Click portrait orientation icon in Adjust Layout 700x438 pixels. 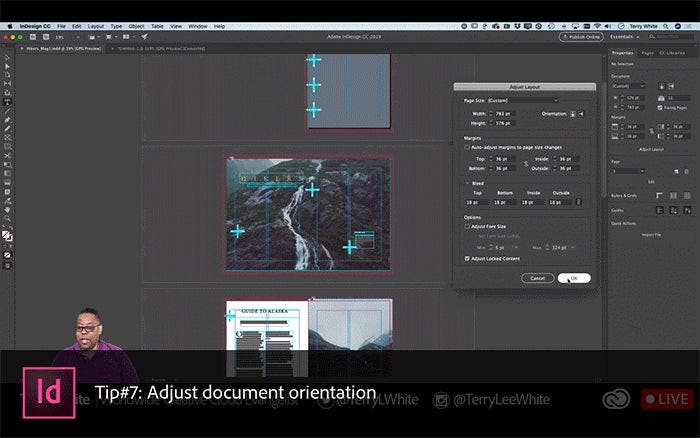(x=573, y=113)
